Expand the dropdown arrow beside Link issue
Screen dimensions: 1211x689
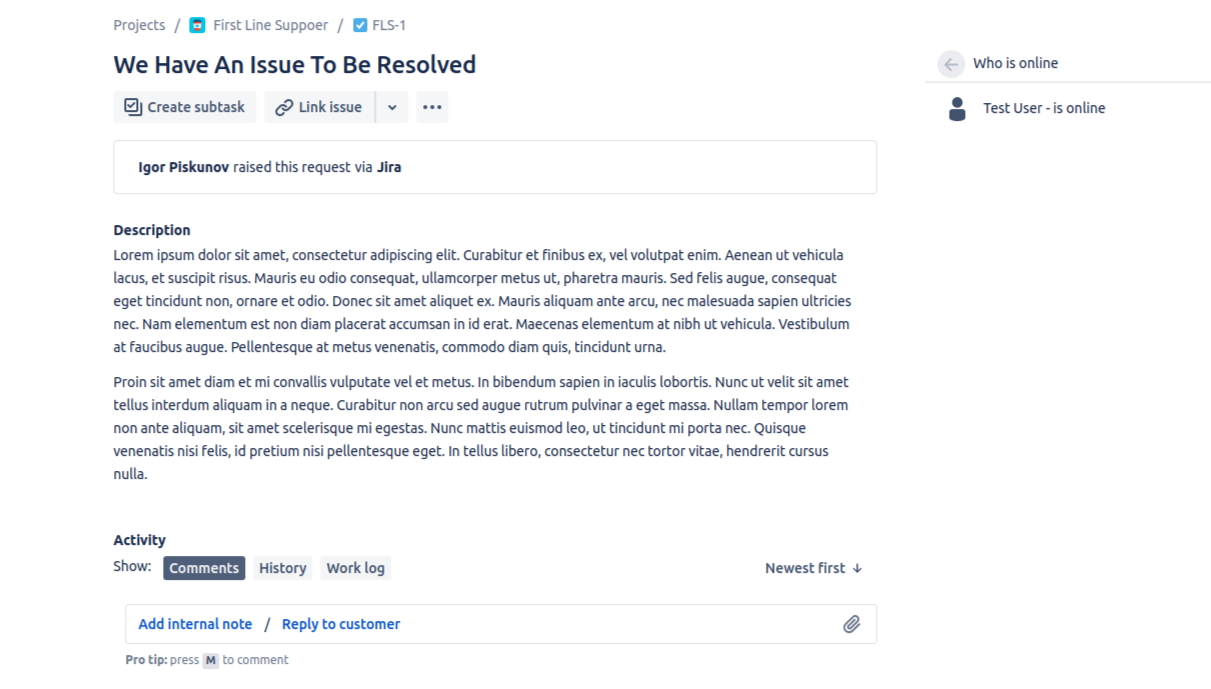point(392,107)
